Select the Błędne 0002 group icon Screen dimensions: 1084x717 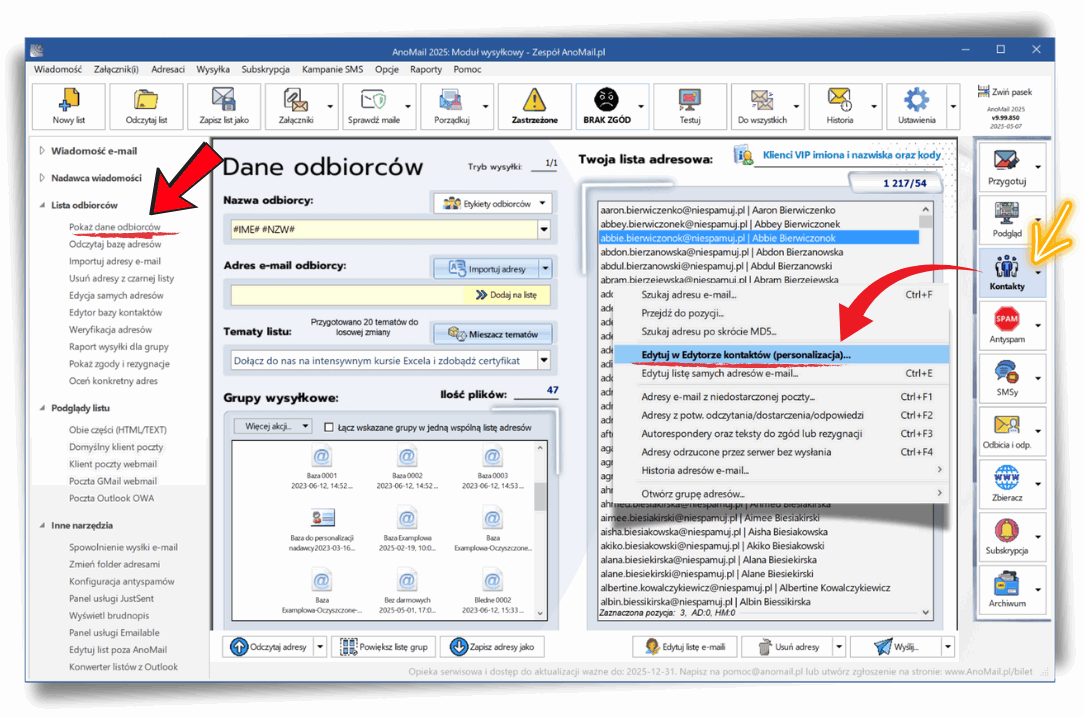[492, 580]
